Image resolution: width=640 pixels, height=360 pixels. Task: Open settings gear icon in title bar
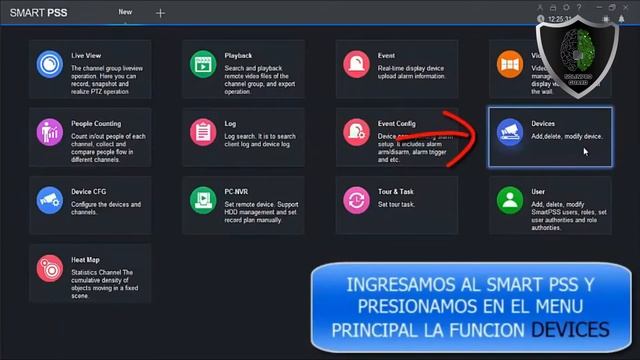tap(566, 7)
